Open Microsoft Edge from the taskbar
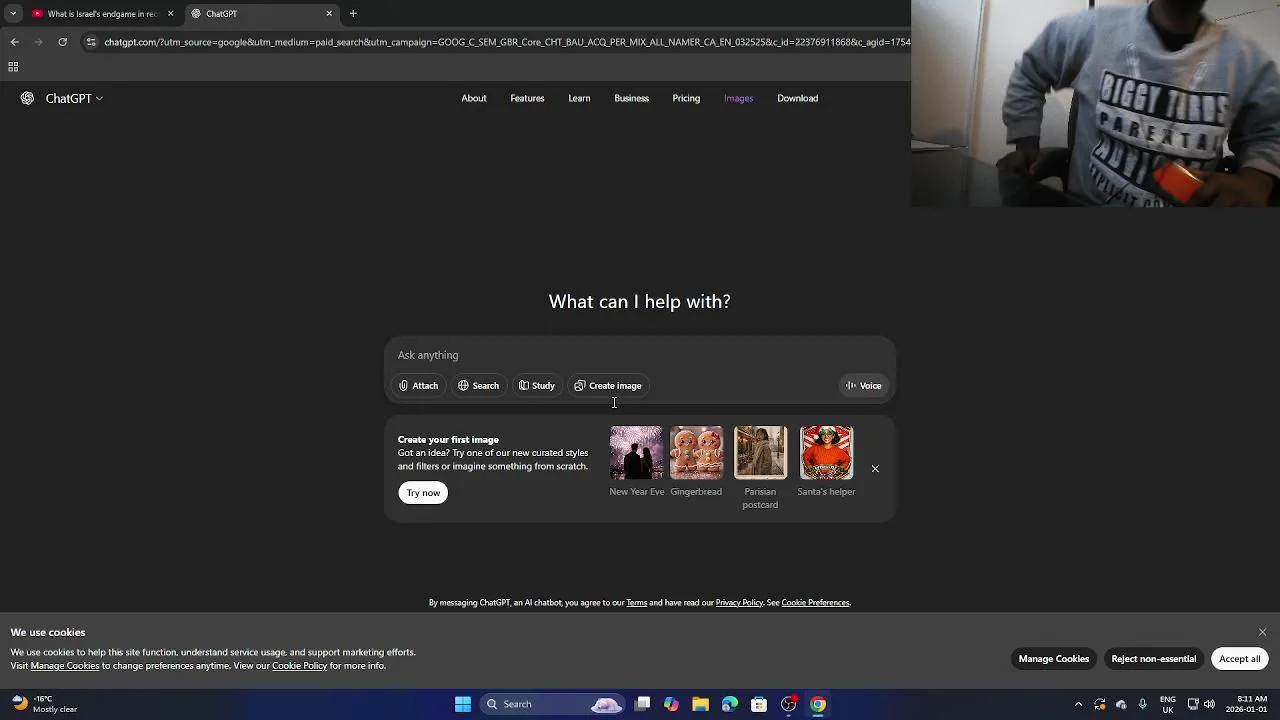Screen dimensions: 1280x720 (730, 704)
